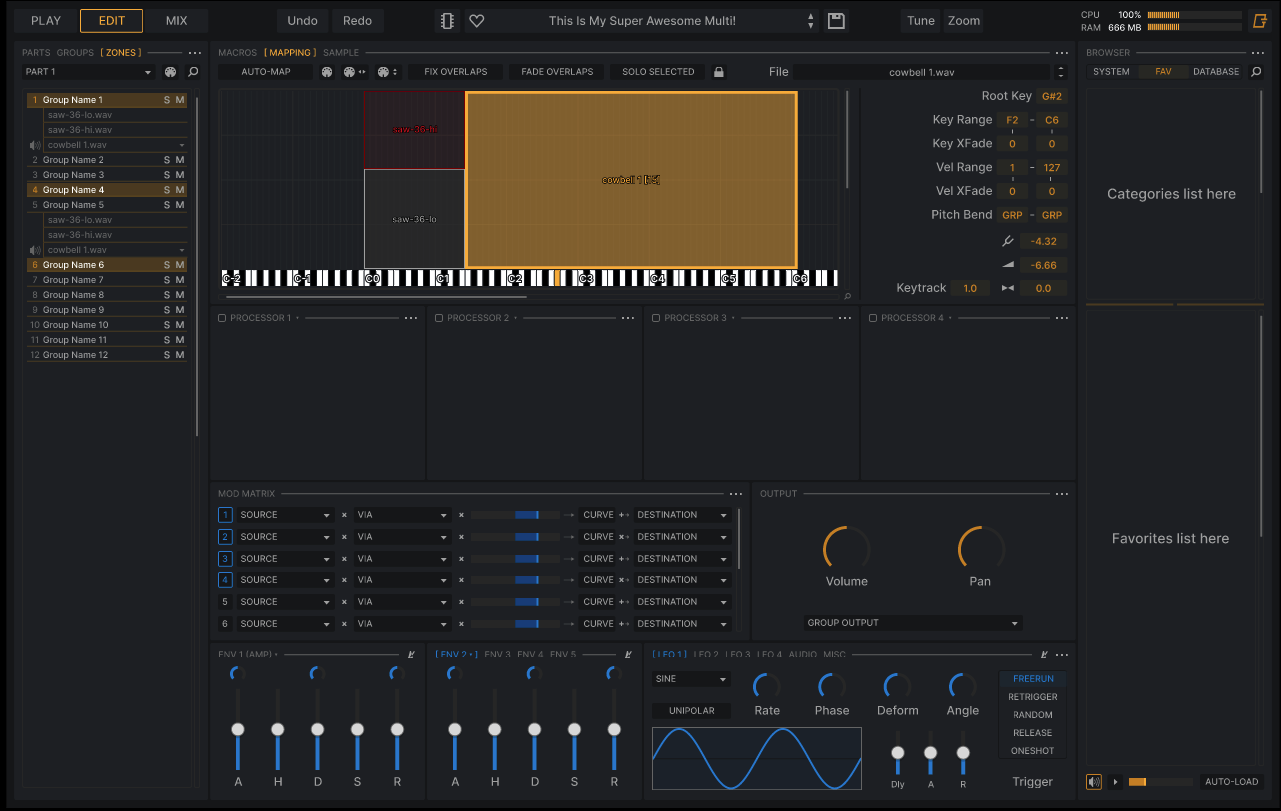Mute Group Name 4
The image size is (1281, 811).
pos(180,190)
